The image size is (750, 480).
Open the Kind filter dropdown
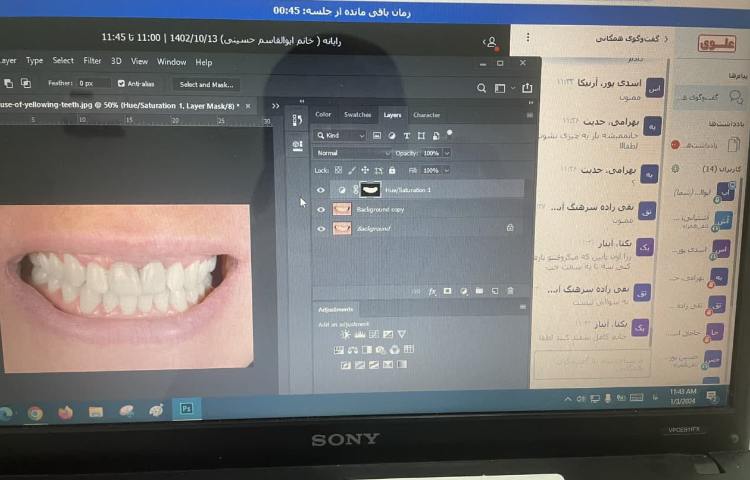click(x=341, y=136)
